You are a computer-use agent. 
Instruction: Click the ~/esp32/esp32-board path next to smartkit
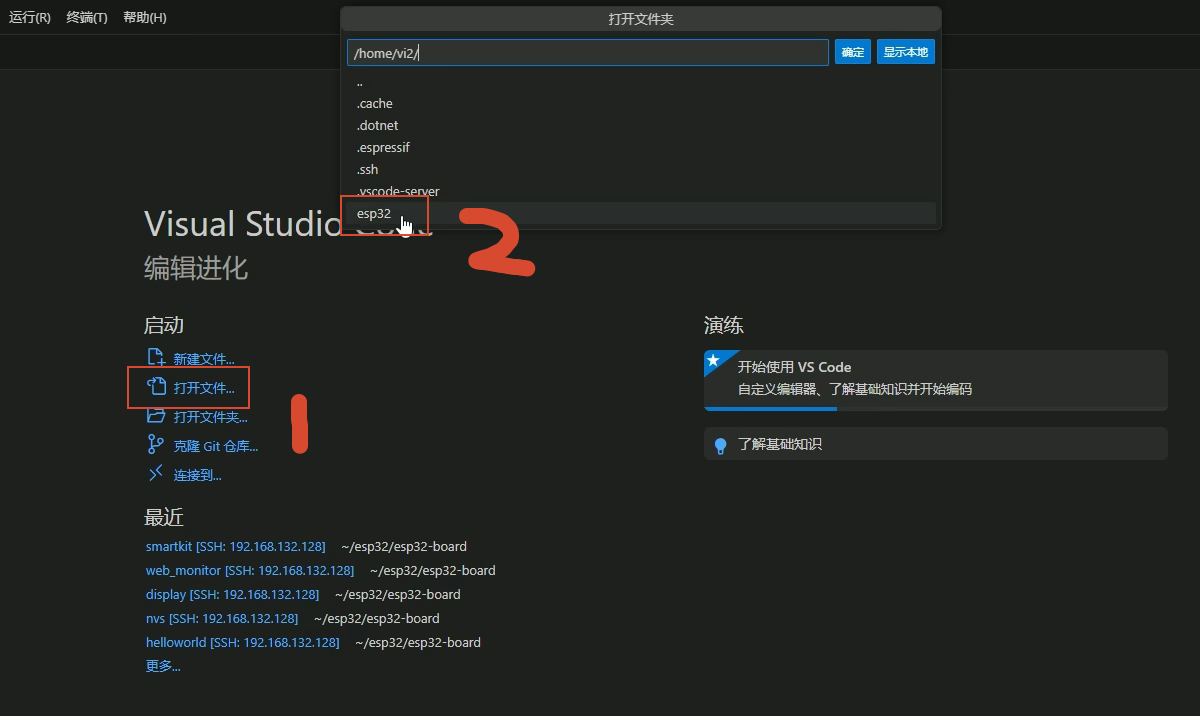tap(404, 547)
